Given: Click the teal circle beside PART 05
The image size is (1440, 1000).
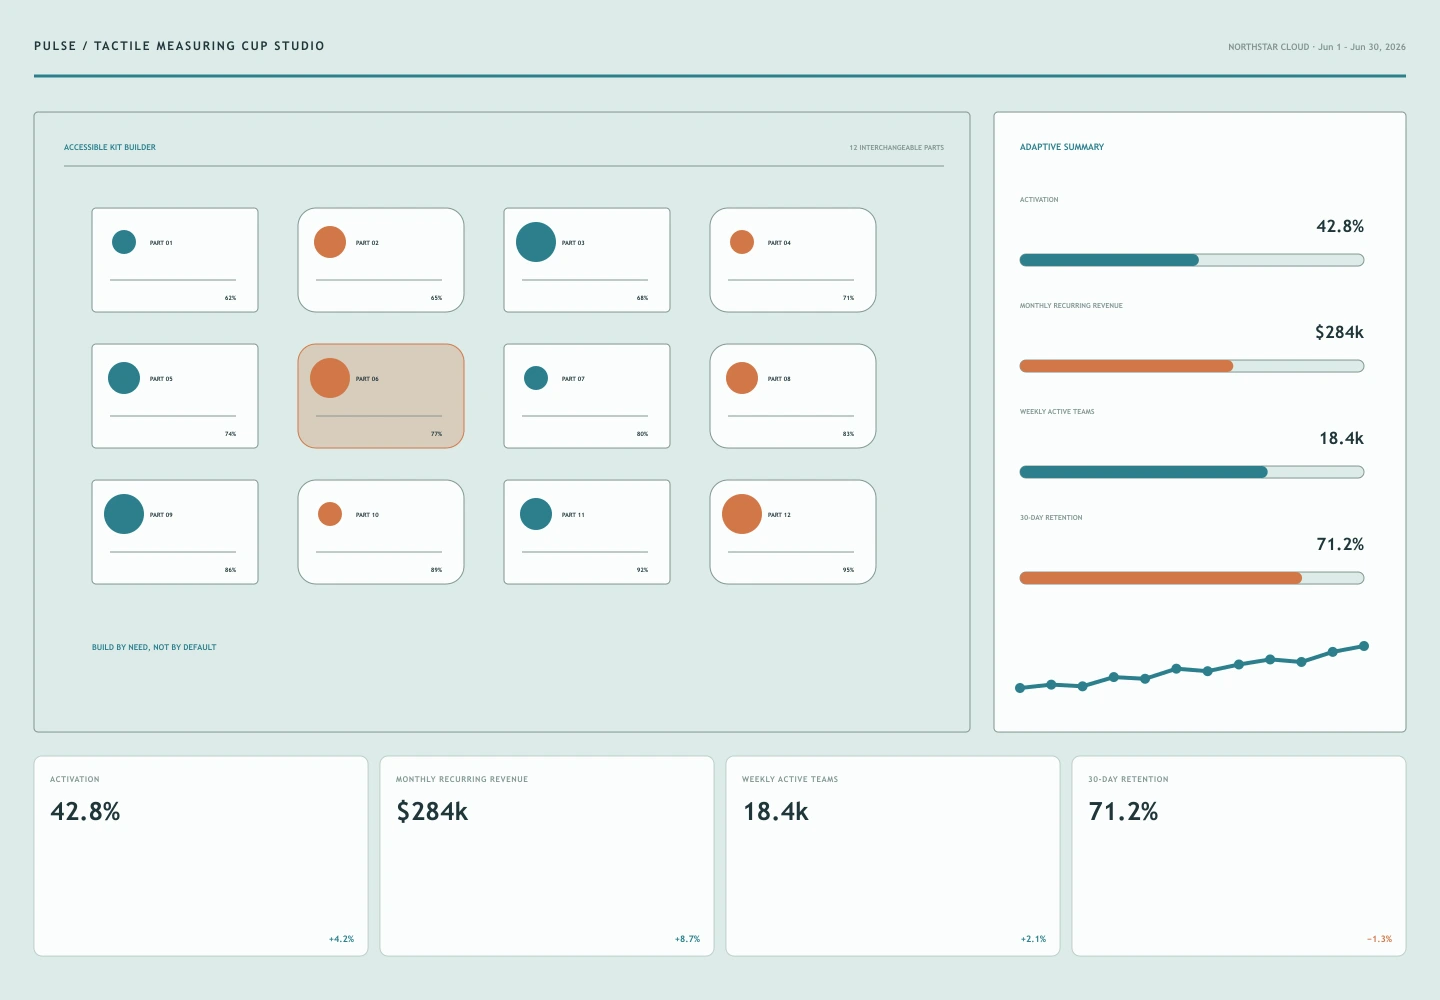Looking at the screenshot, I should [x=124, y=378].
